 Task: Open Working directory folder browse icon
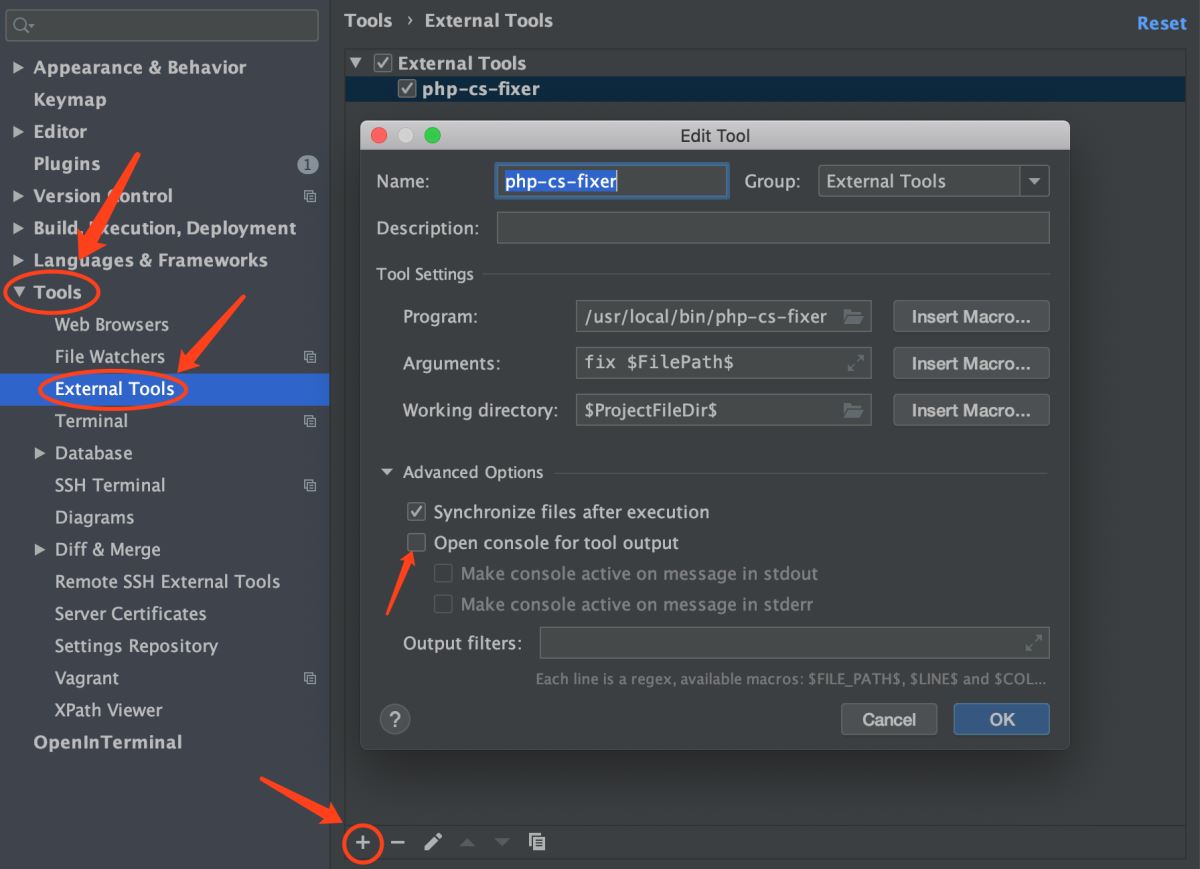(x=852, y=410)
